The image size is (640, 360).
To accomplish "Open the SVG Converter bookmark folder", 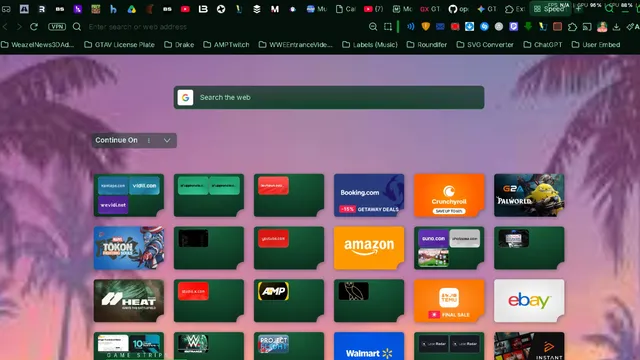I will tap(485, 44).
